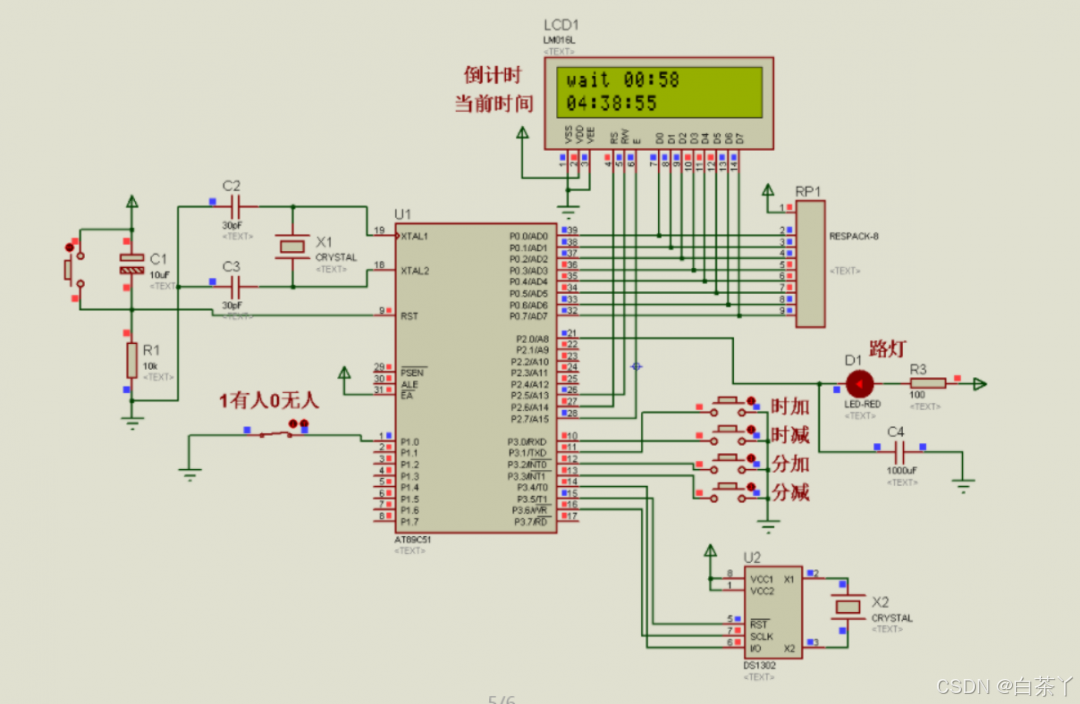
Task: Click the 路灯 street lamp label
Action: coord(887,349)
